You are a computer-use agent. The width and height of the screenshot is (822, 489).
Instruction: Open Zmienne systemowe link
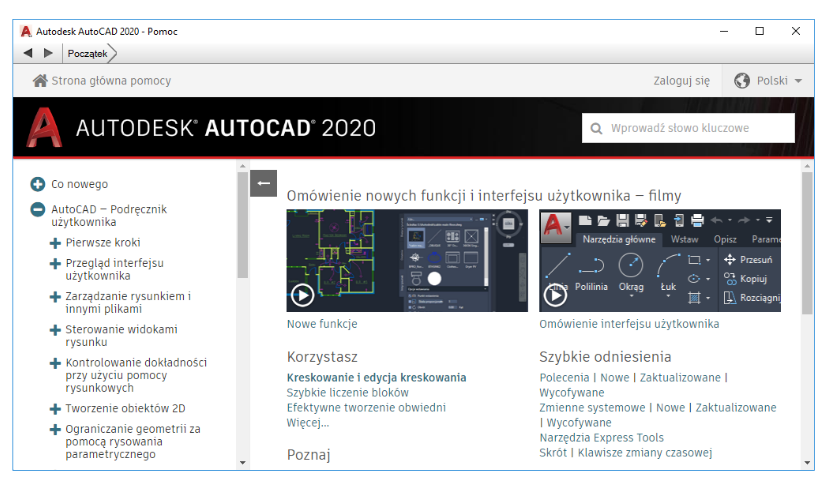coord(592,408)
